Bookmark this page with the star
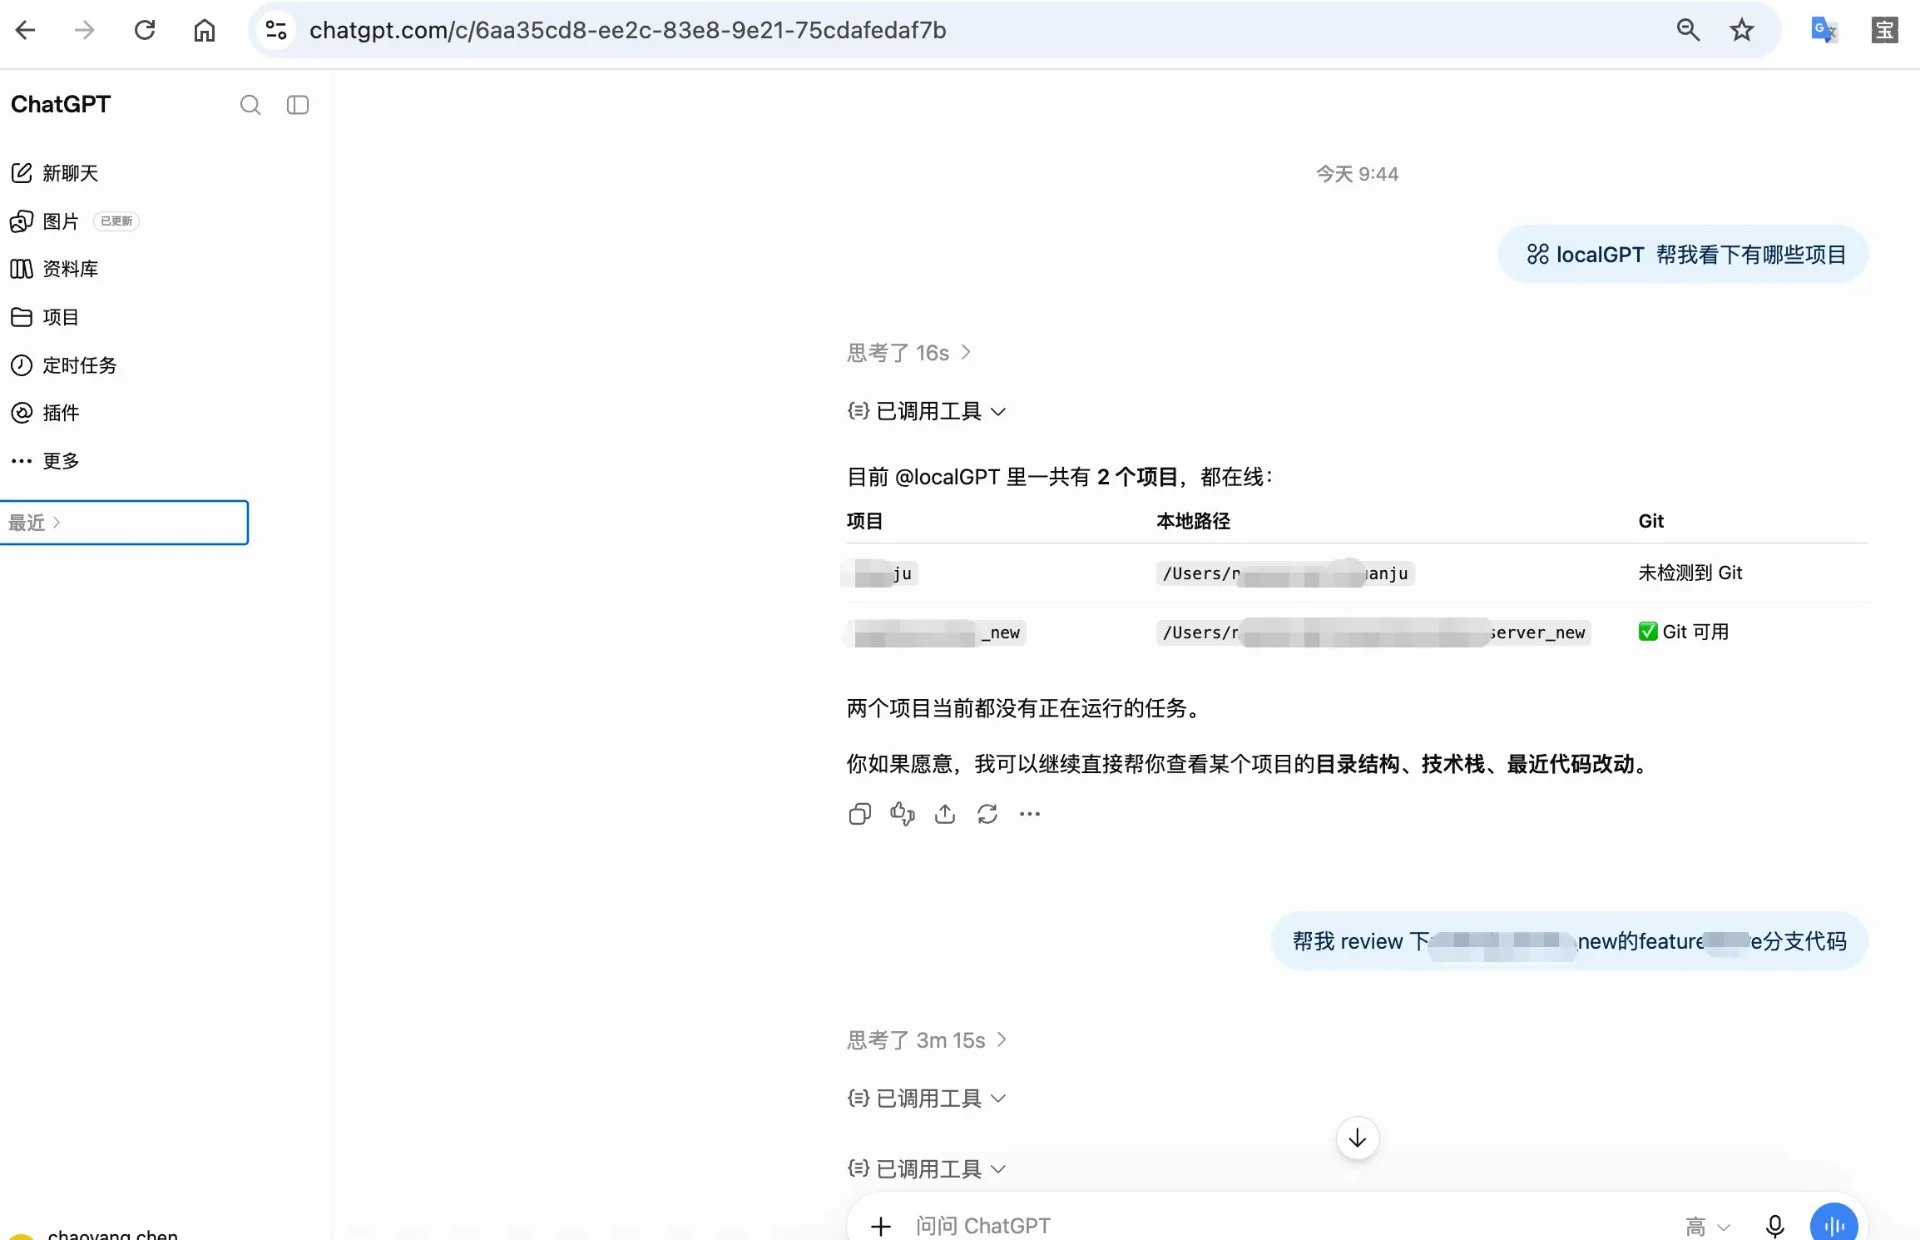 [1742, 30]
